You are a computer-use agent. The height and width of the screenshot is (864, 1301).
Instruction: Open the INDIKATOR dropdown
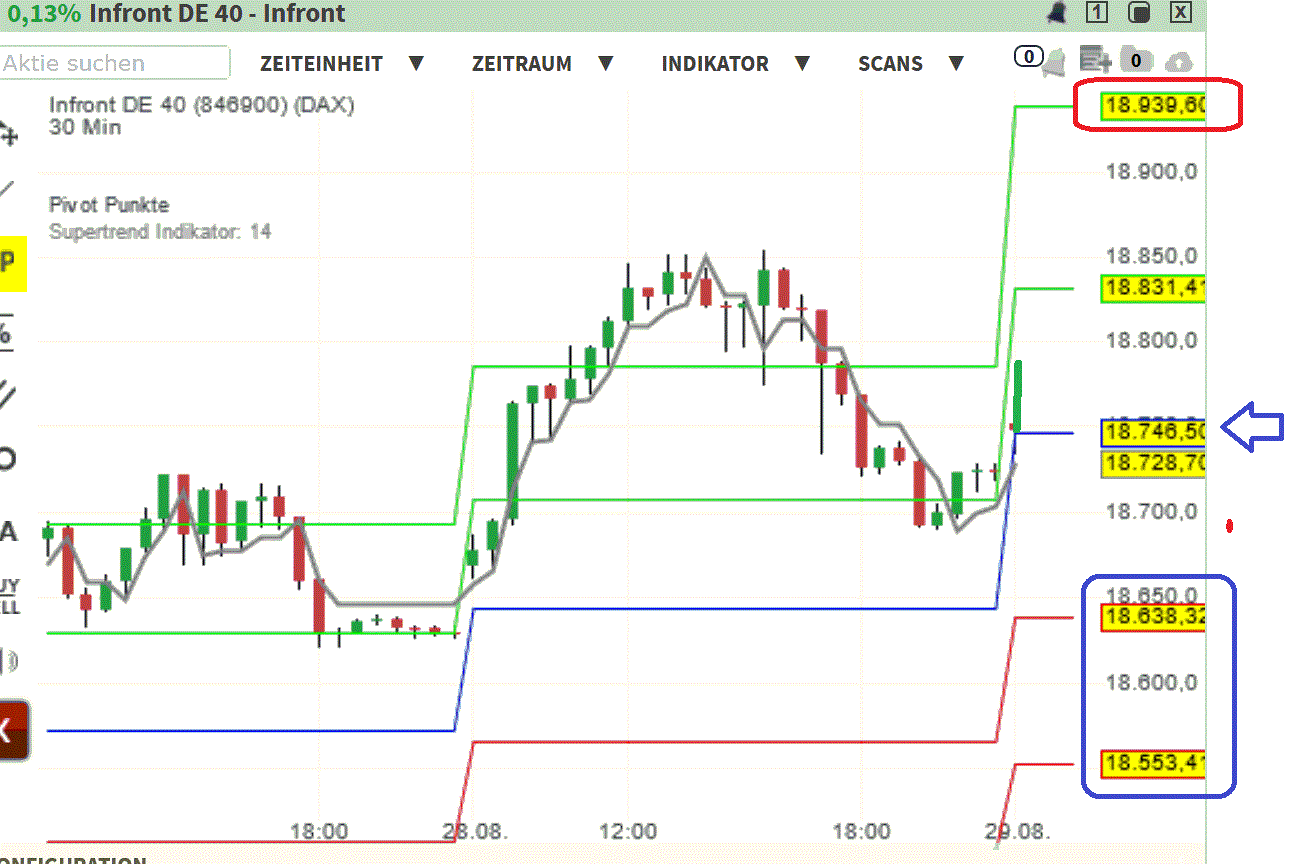pos(715,63)
